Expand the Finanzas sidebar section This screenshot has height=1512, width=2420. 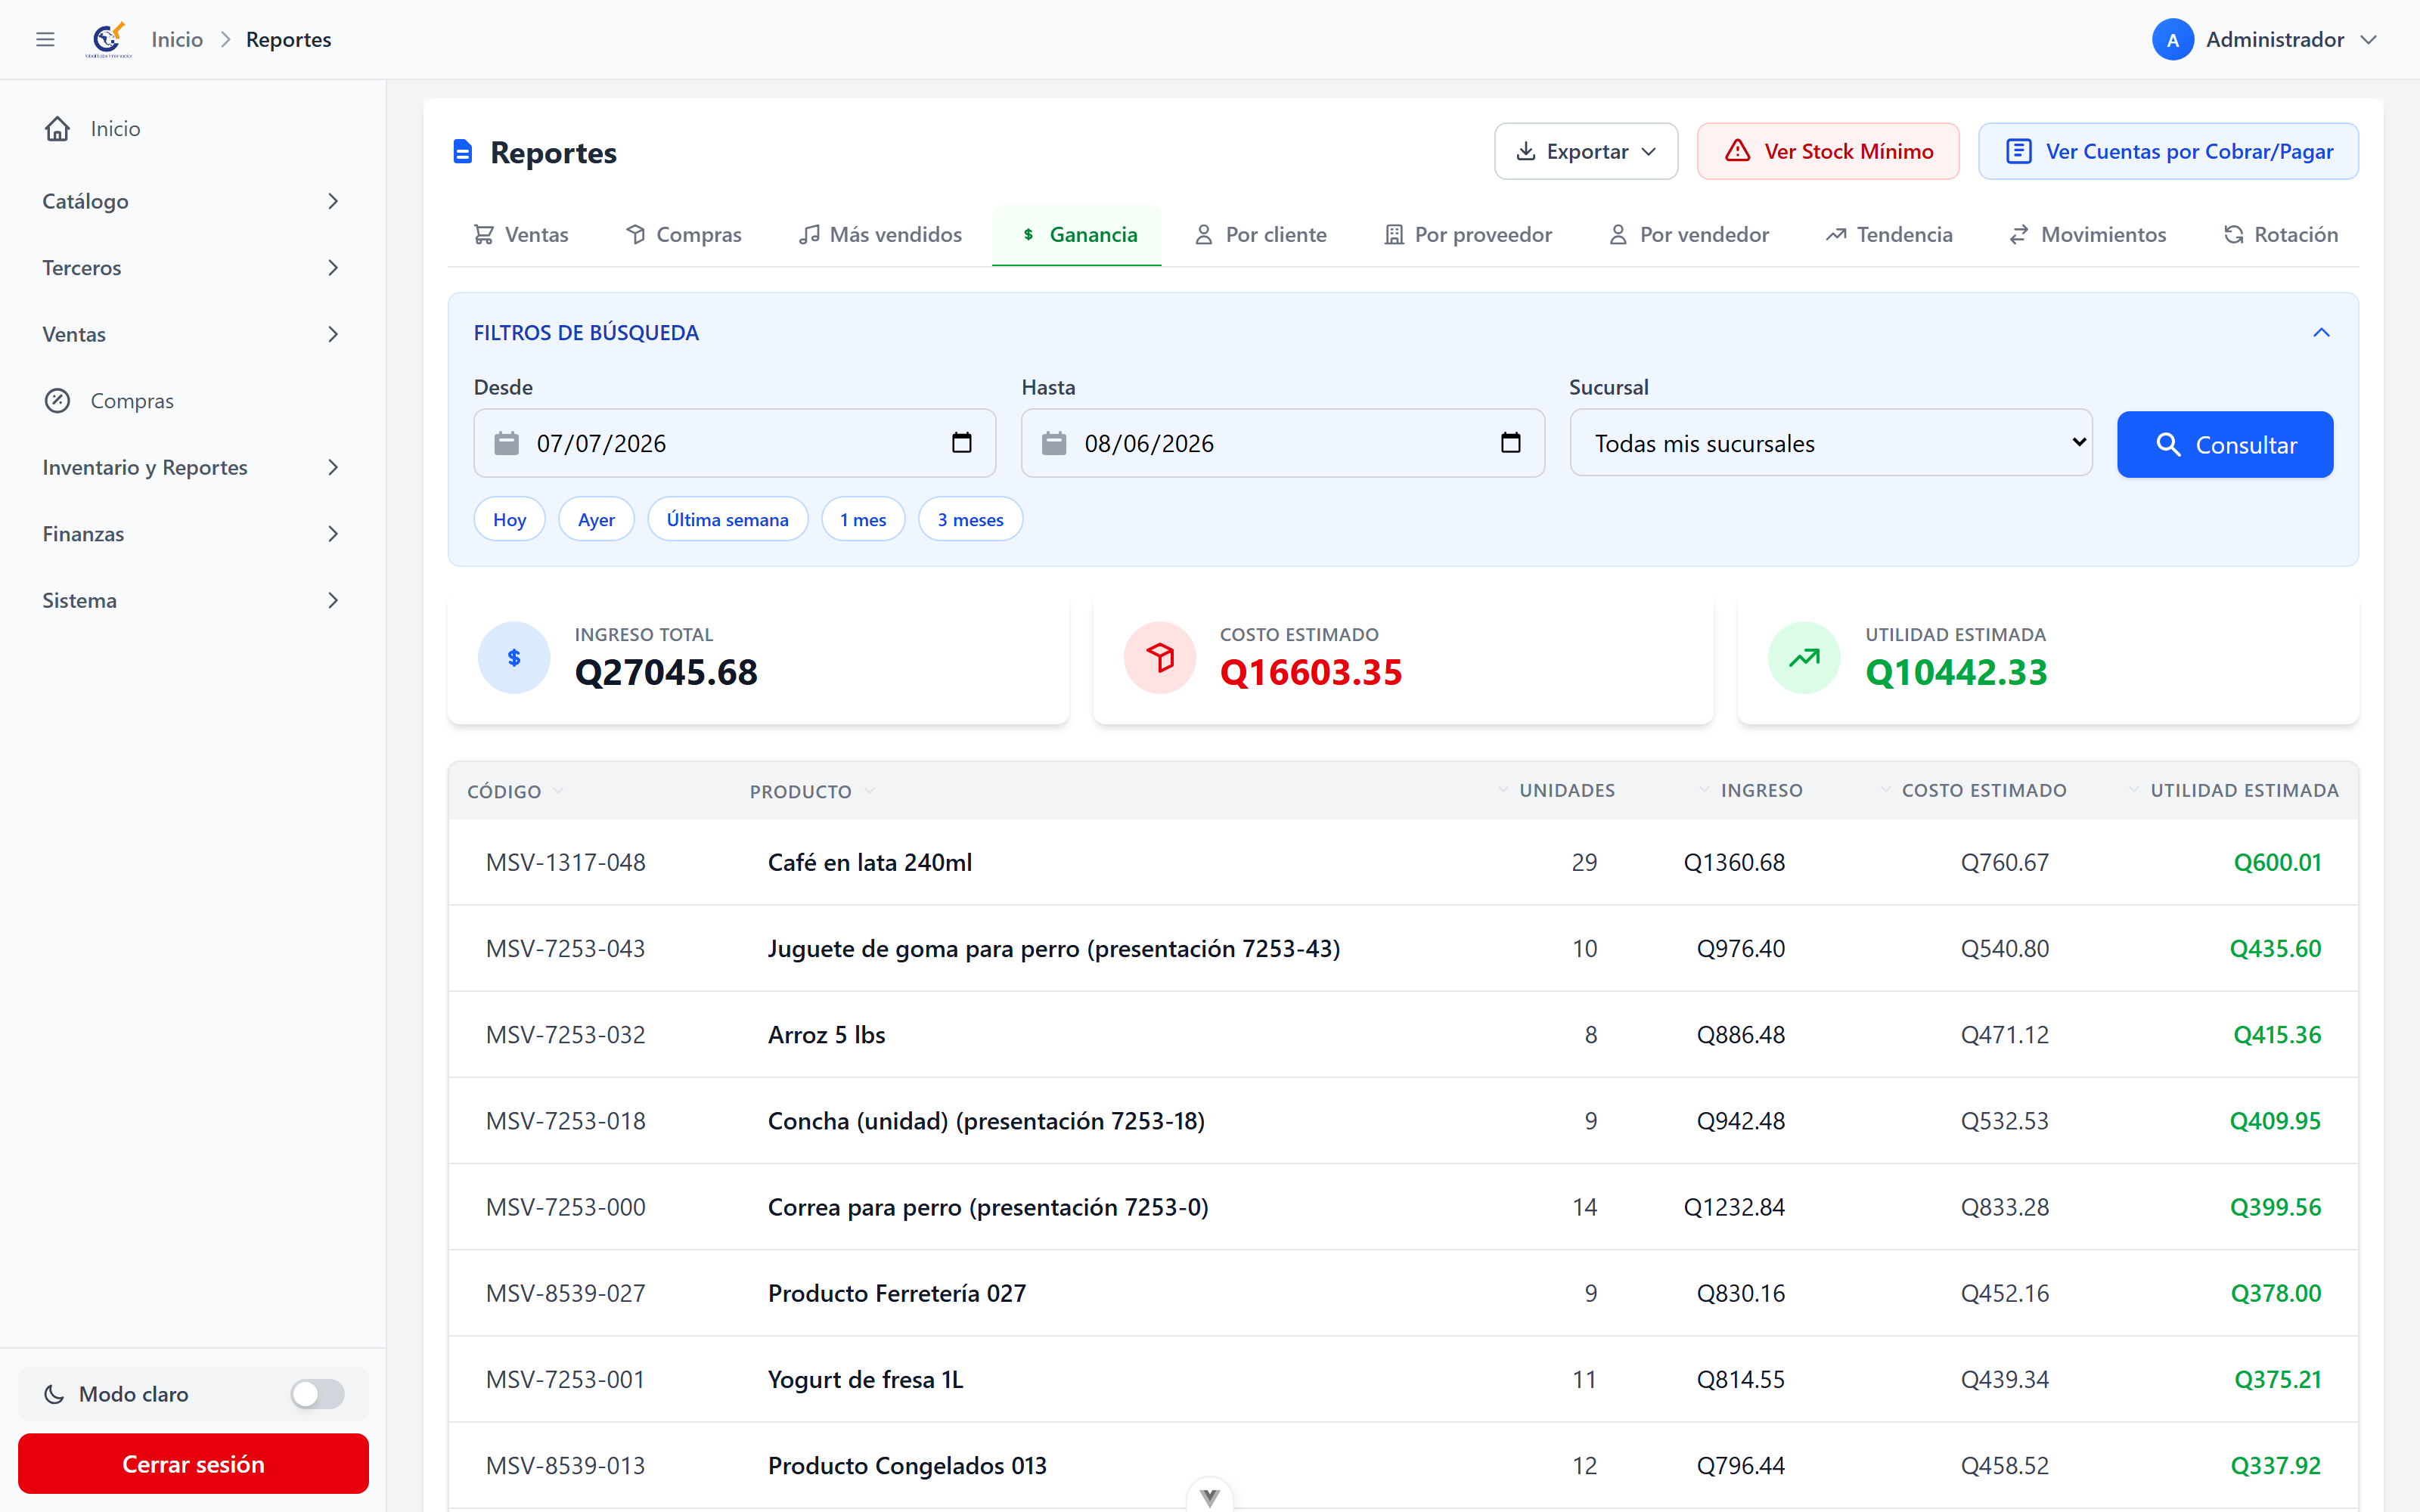pos(192,534)
